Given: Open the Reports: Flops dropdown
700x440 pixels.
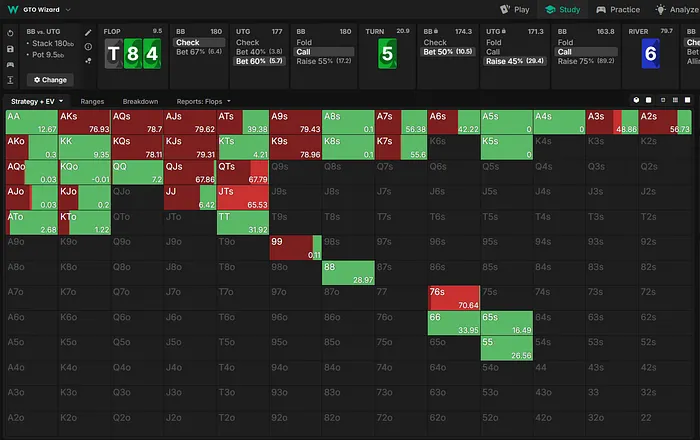Looking at the screenshot, I should (202, 101).
